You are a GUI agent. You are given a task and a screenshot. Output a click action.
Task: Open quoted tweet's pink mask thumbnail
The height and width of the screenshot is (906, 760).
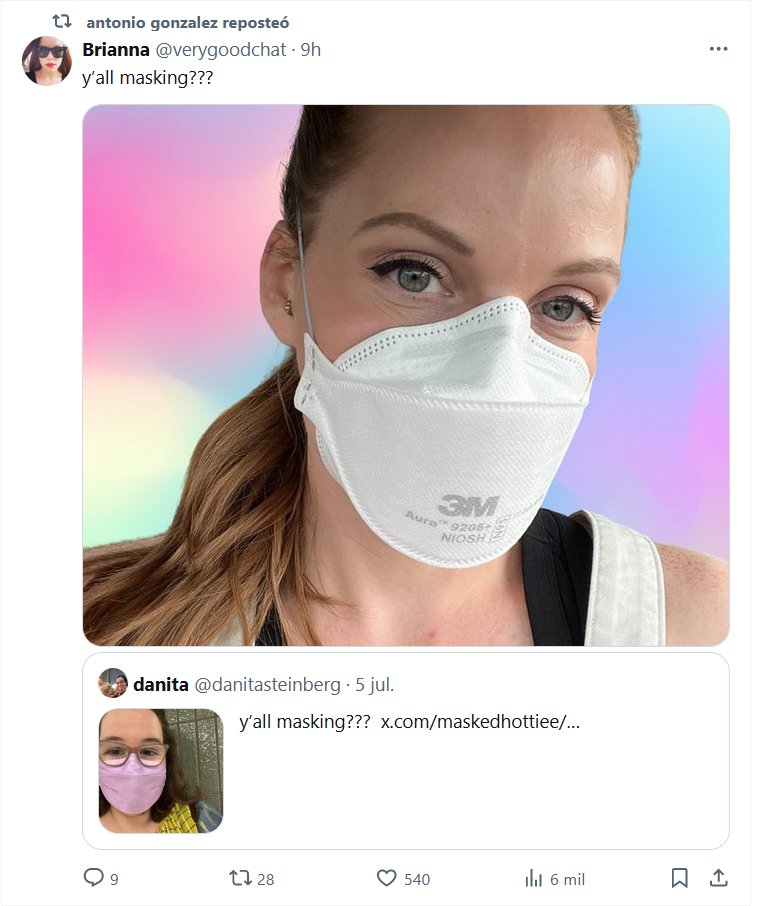coord(160,770)
